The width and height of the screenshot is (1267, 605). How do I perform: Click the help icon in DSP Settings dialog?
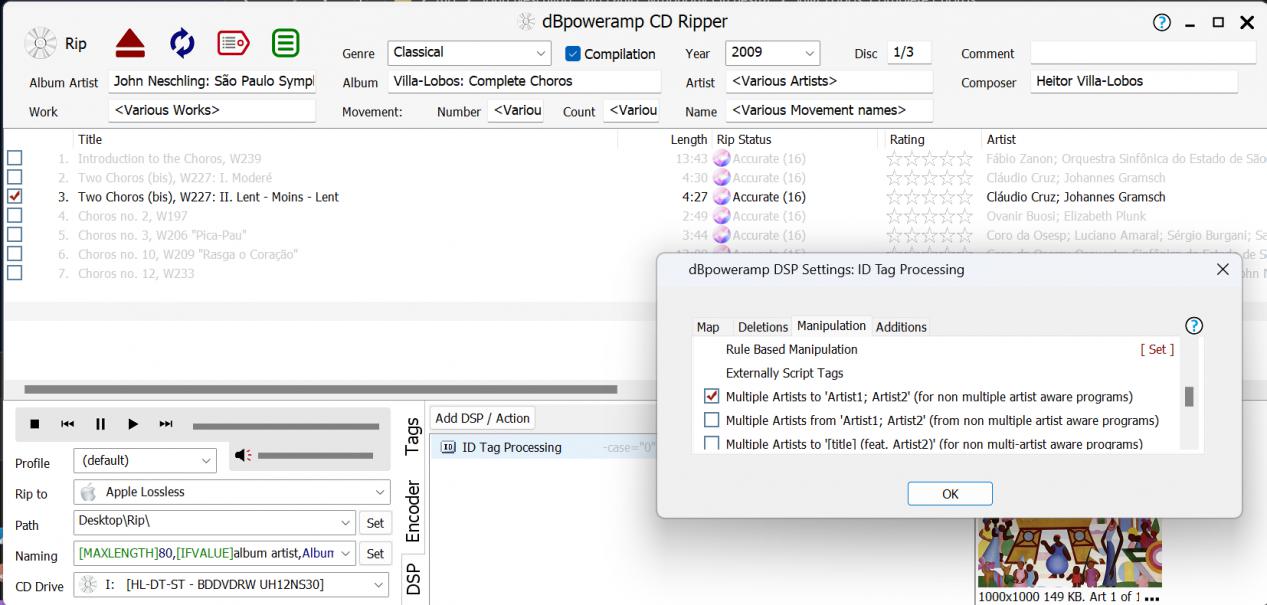pos(1193,326)
